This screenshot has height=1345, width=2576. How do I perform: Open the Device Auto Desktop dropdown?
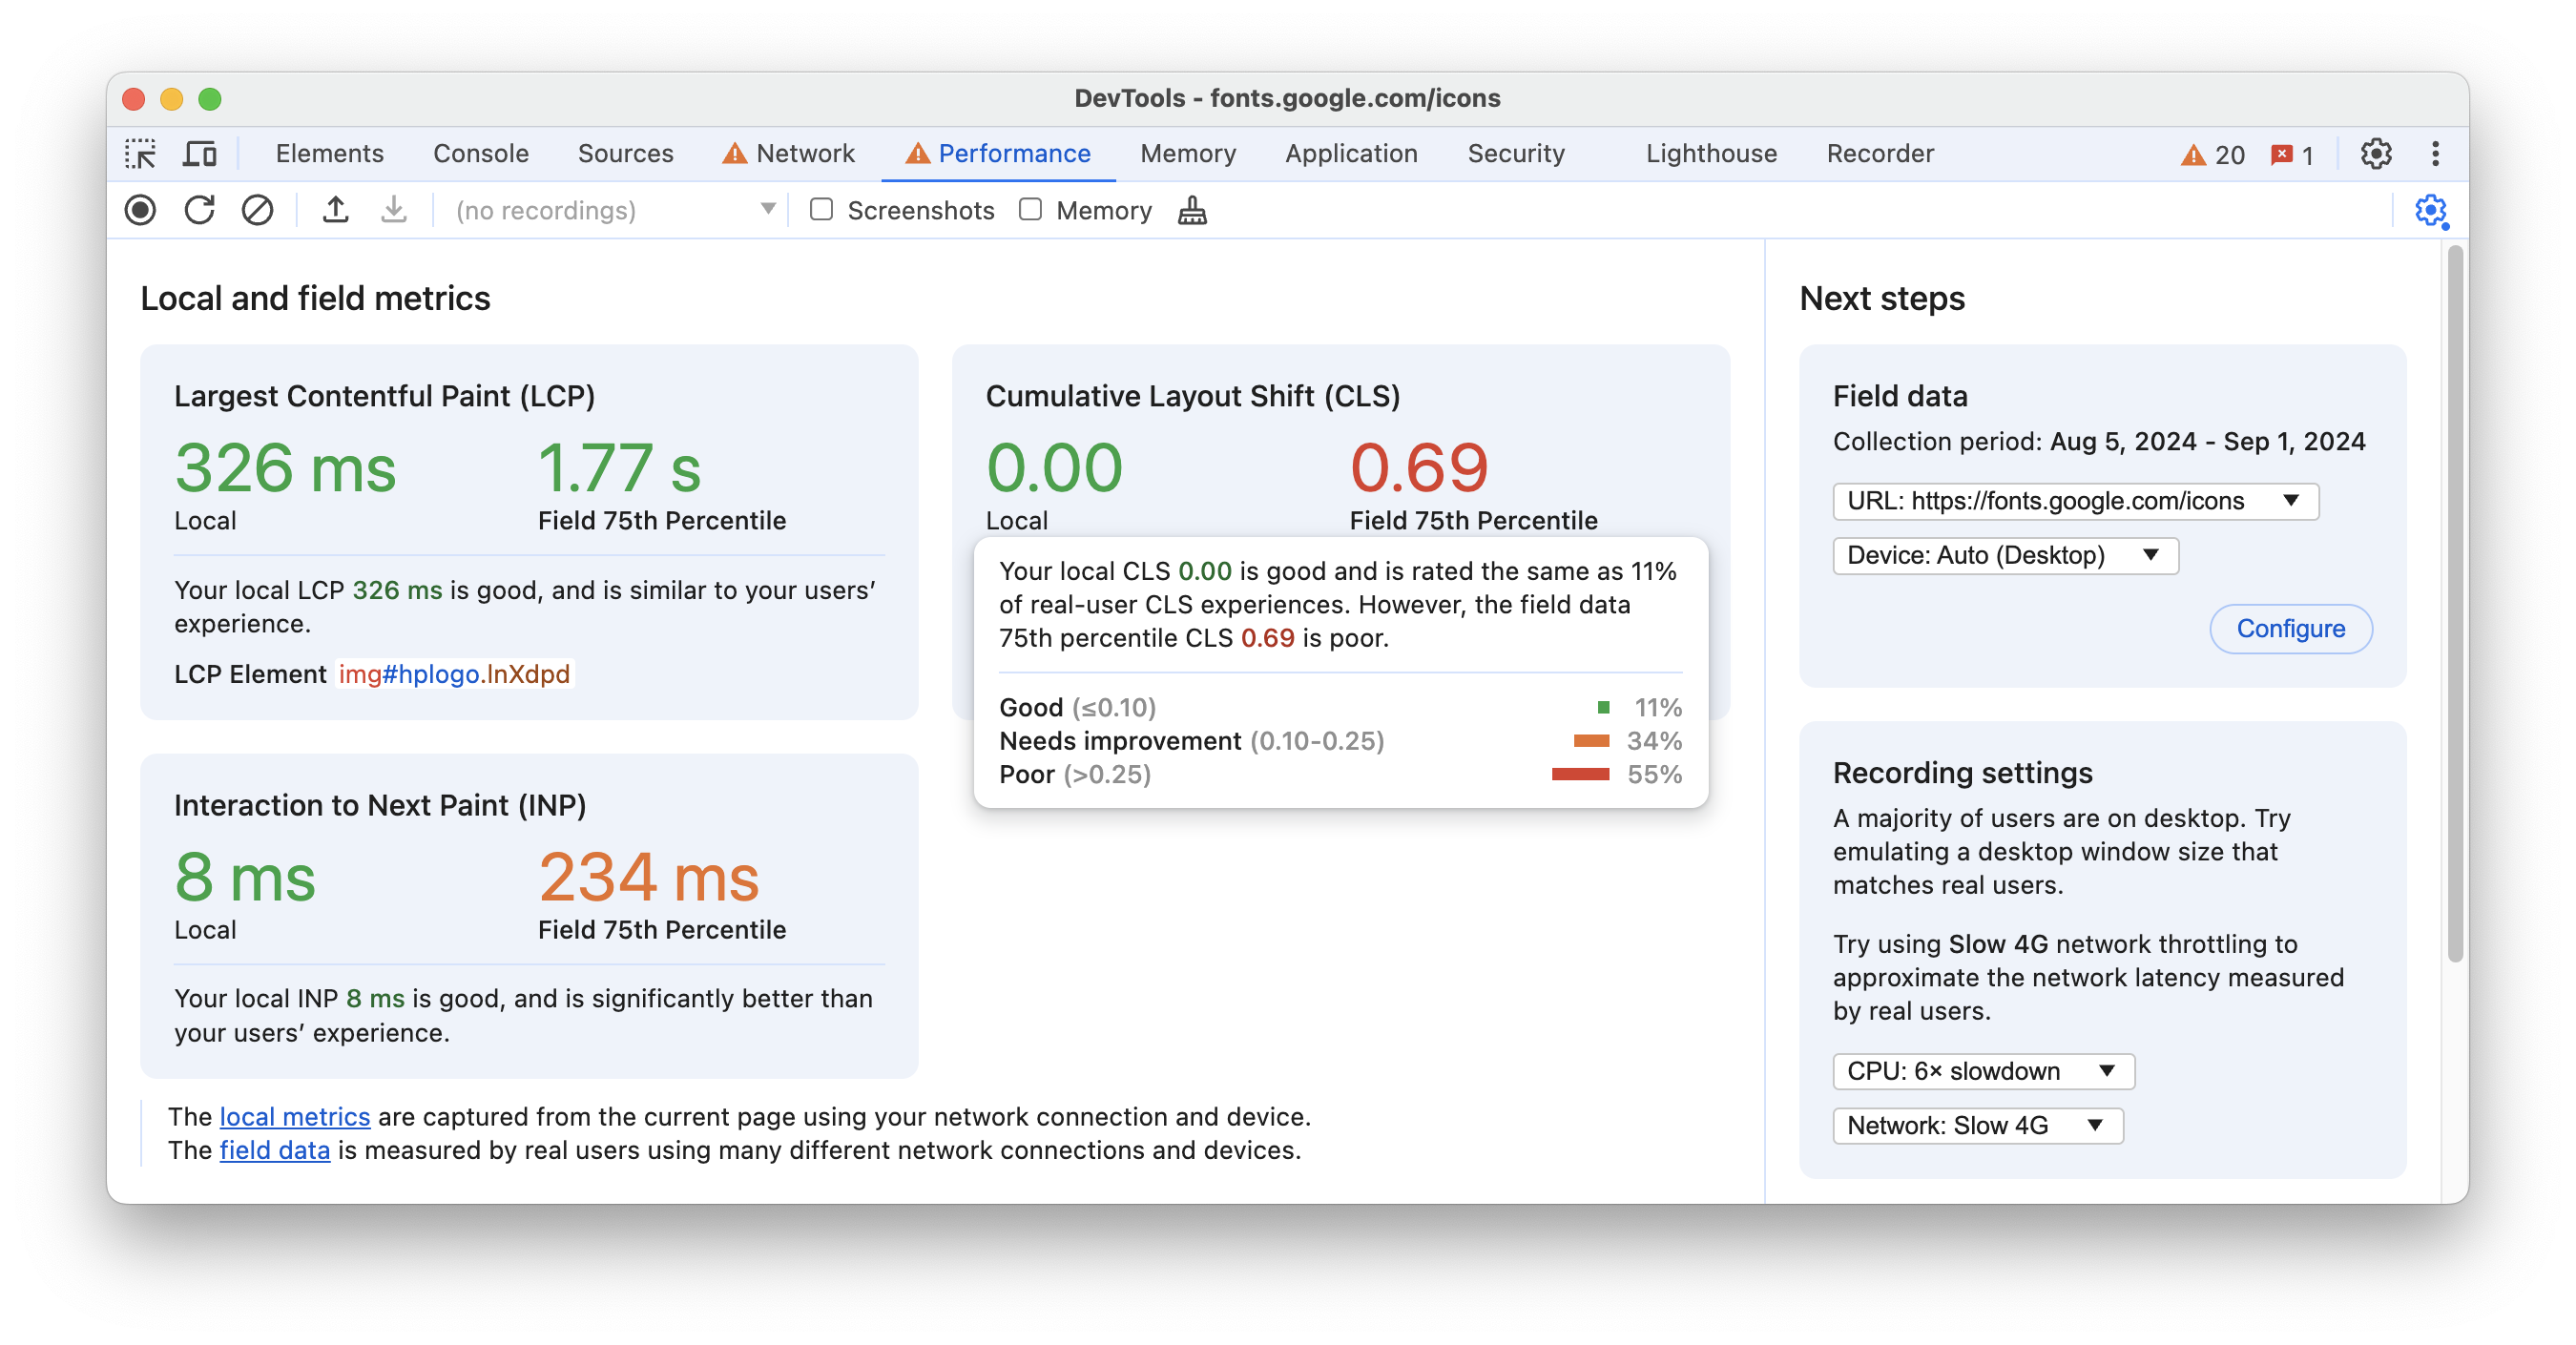2002,555
